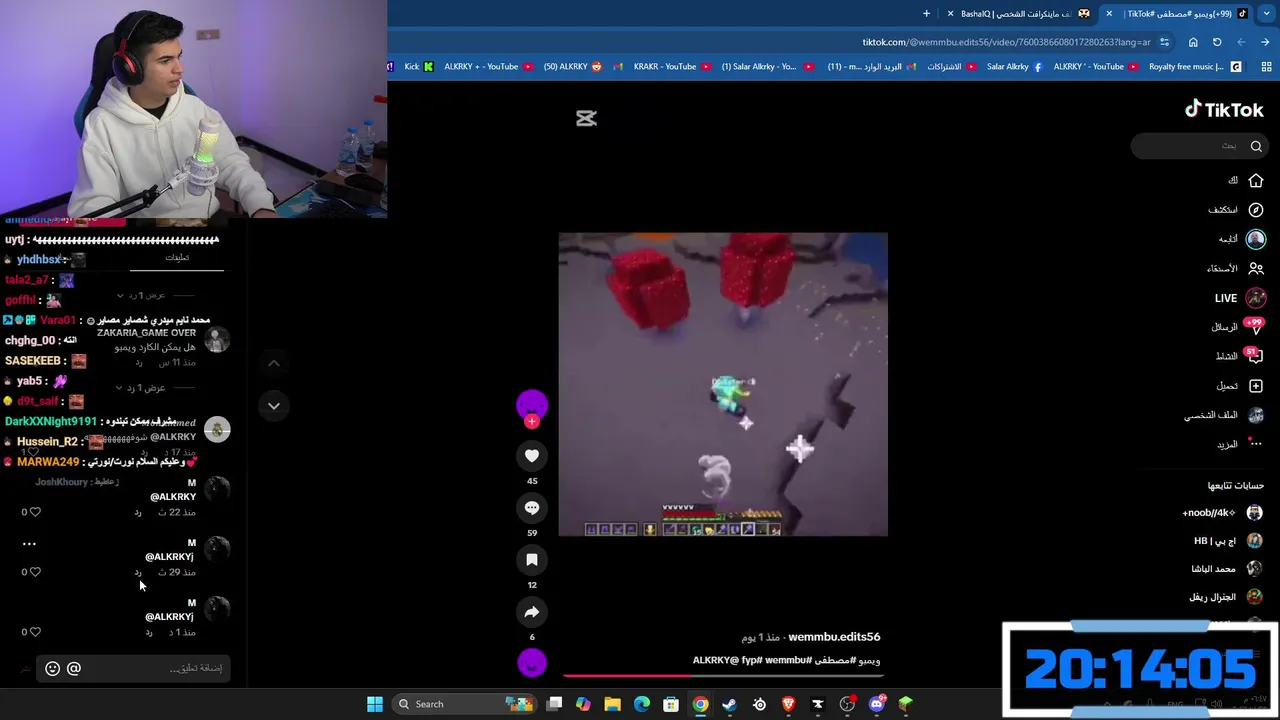Click the share arrow showing 6
1280x720 pixels.
(532, 612)
